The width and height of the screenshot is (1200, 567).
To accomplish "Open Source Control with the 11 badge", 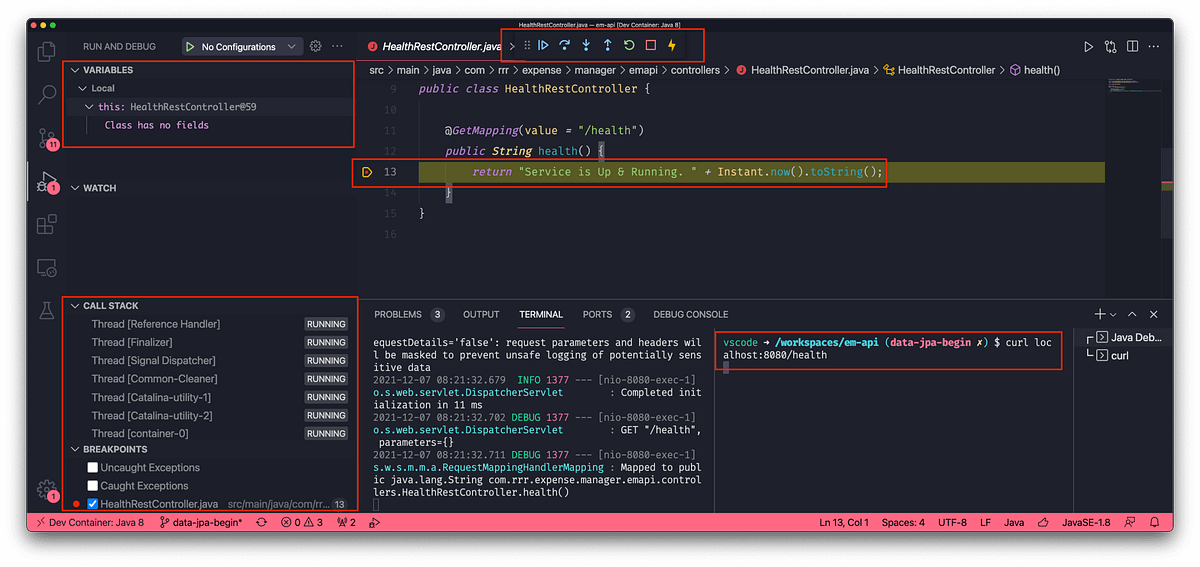I will coord(47,138).
